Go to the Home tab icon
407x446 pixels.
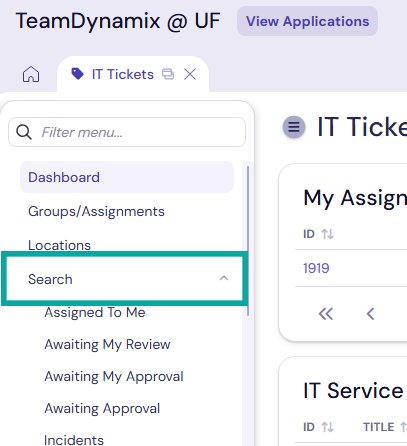[x=31, y=74]
